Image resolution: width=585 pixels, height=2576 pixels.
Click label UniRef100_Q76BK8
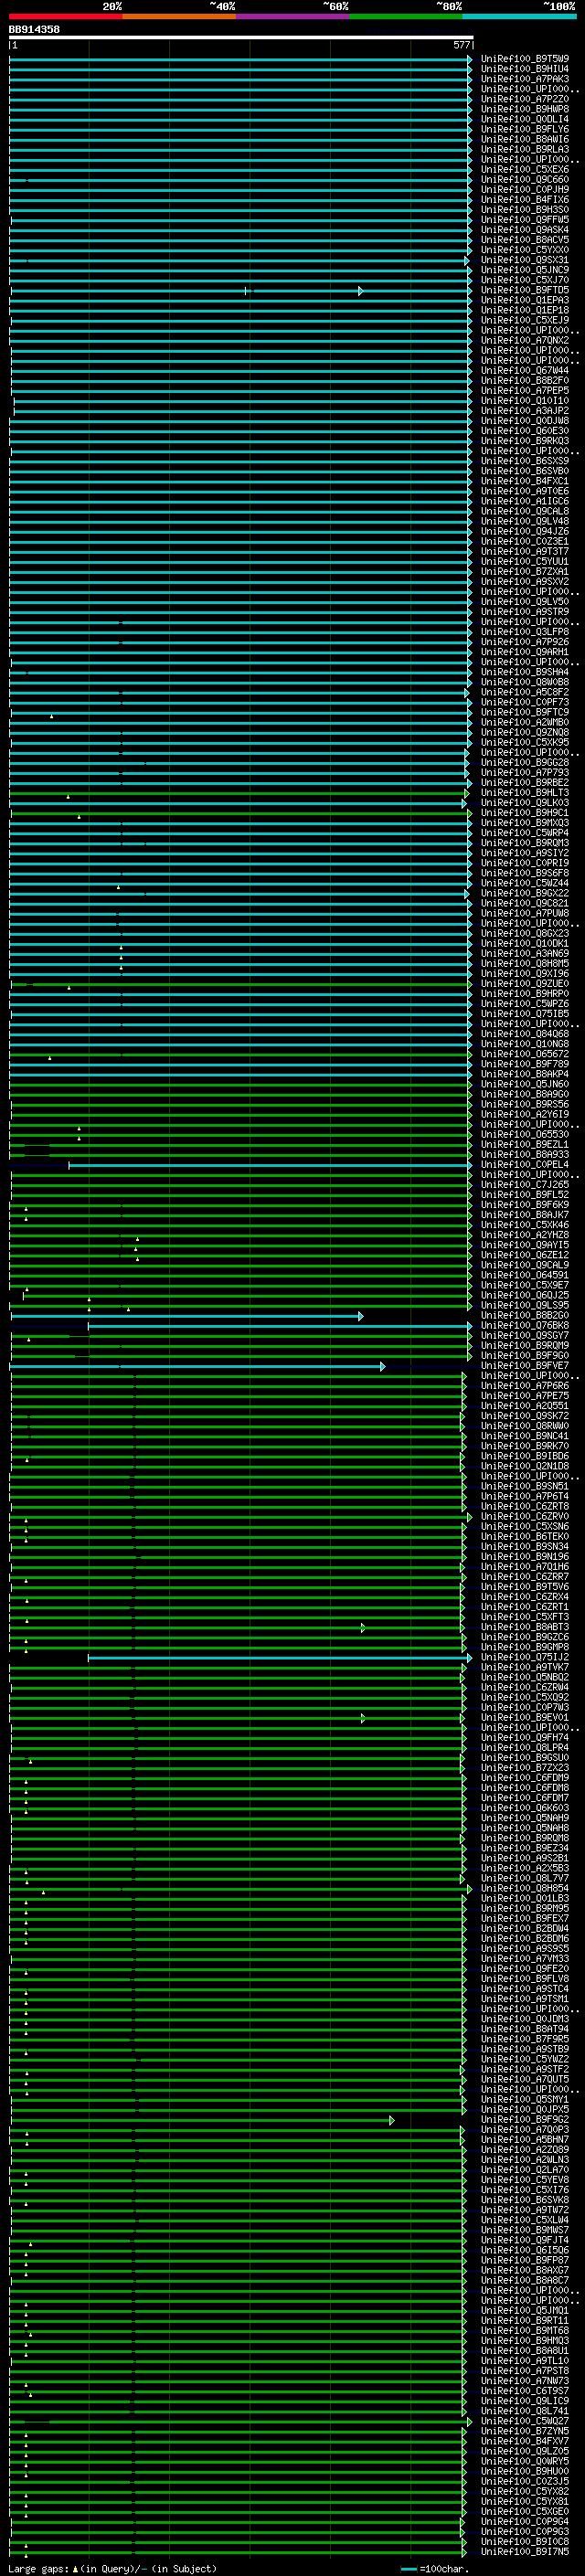coord(525,1326)
